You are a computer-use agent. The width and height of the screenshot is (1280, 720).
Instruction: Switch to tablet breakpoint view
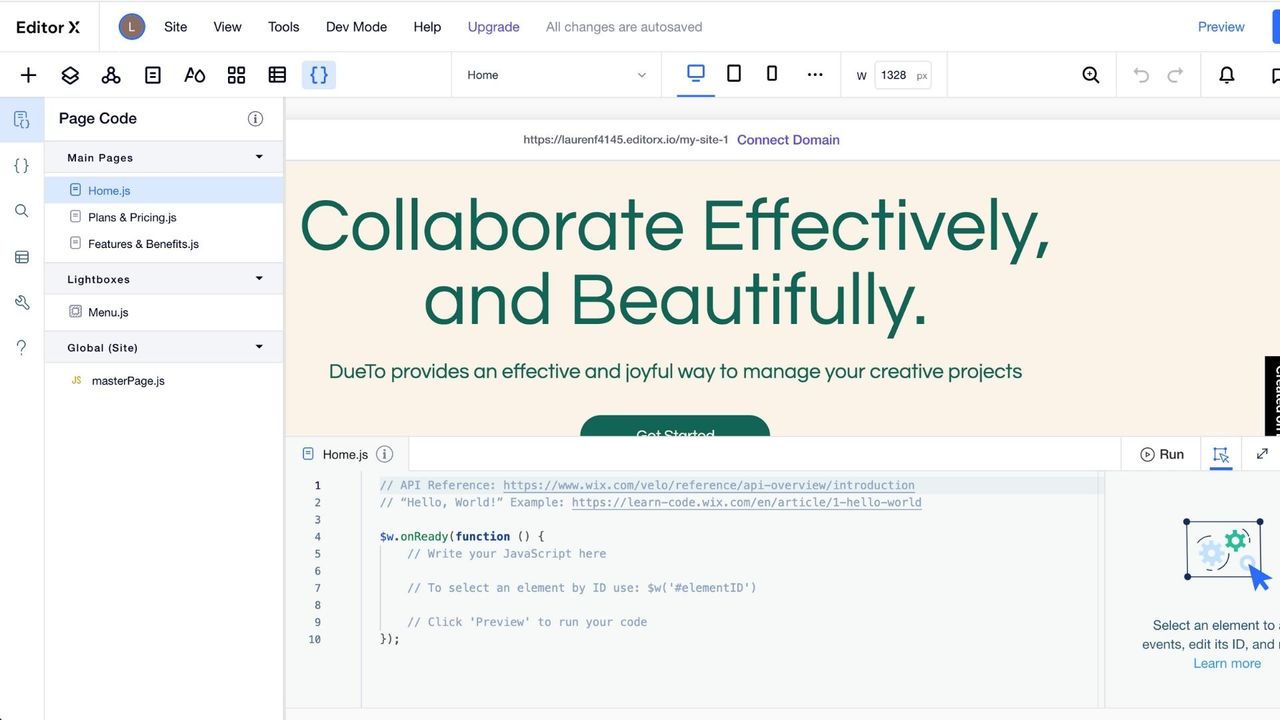(x=734, y=74)
